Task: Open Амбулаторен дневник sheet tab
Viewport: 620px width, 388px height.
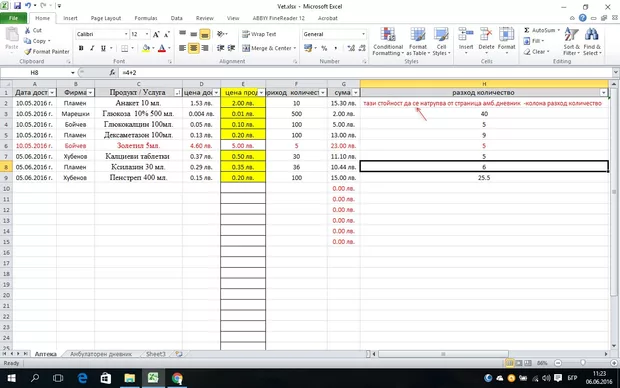Action: click(x=101, y=354)
